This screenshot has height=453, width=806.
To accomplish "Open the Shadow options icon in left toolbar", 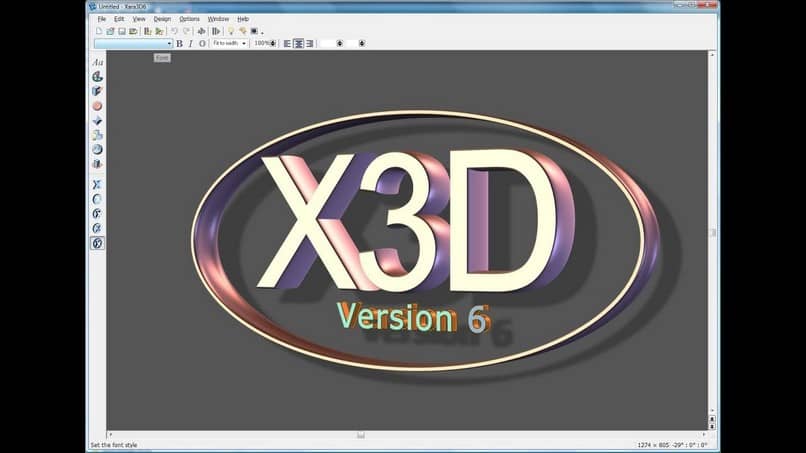I will [97, 135].
